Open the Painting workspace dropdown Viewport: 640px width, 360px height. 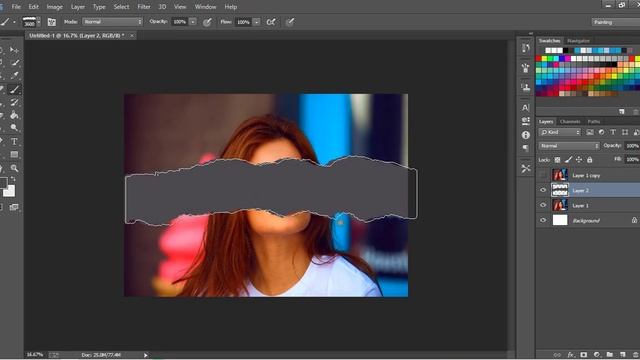pos(616,22)
